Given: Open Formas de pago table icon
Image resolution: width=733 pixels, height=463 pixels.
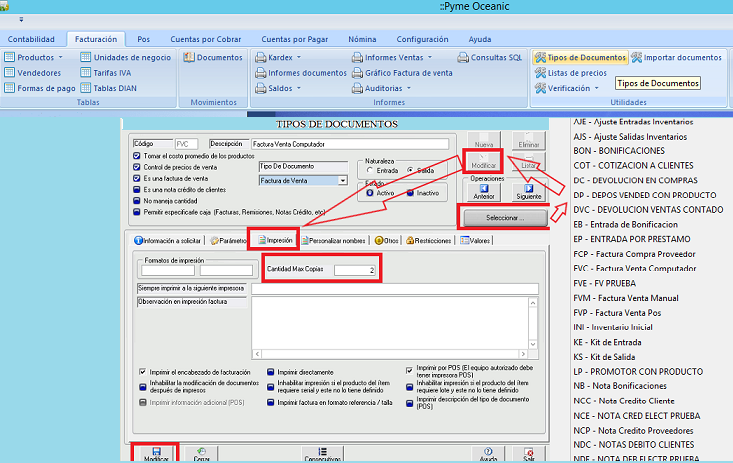Looking at the screenshot, I should 9,88.
